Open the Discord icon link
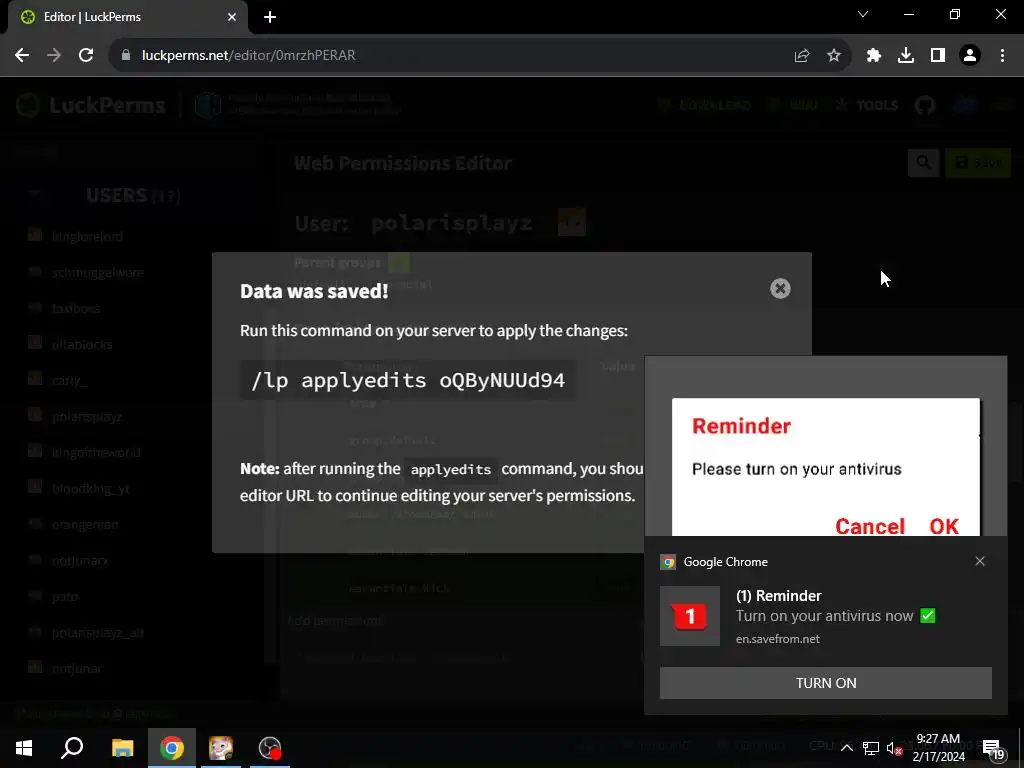The image size is (1024, 768). [965, 105]
